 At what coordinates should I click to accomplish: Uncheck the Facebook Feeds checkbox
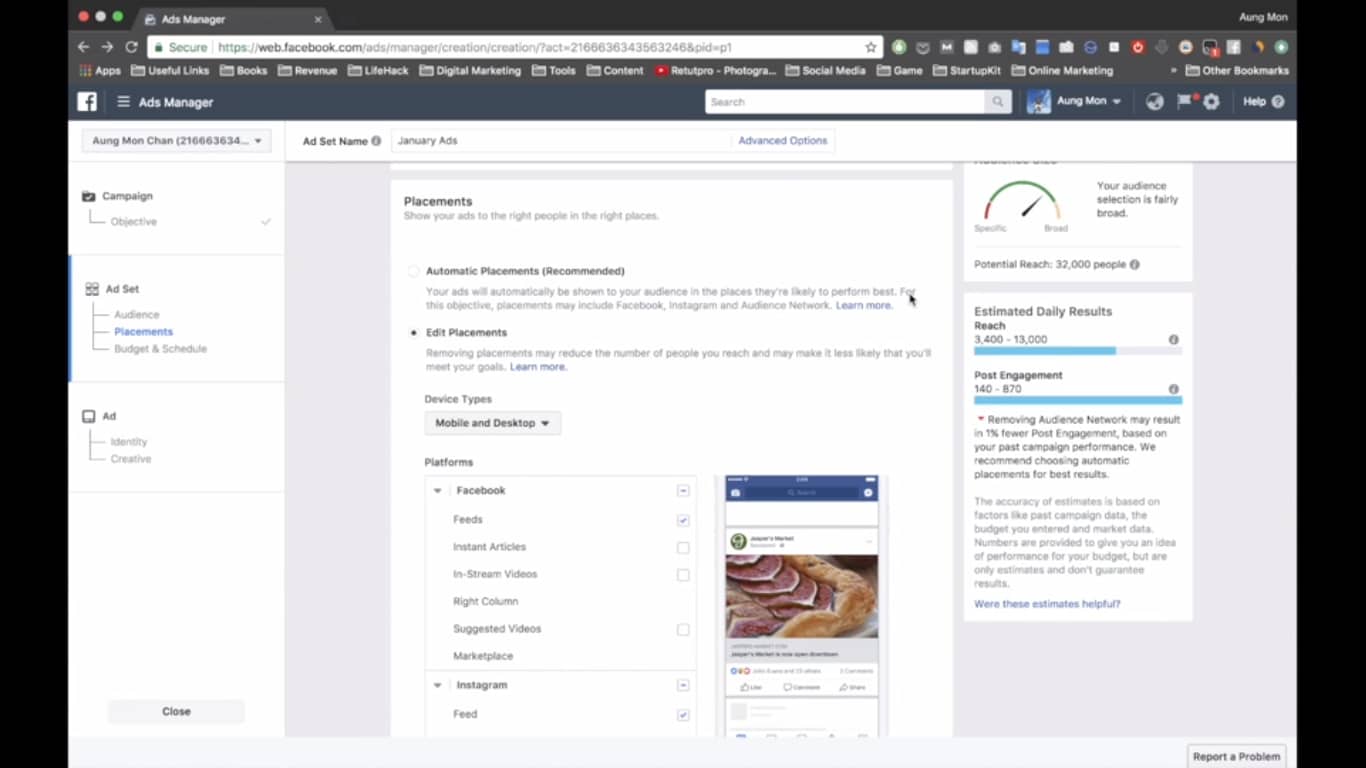[683, 520]
